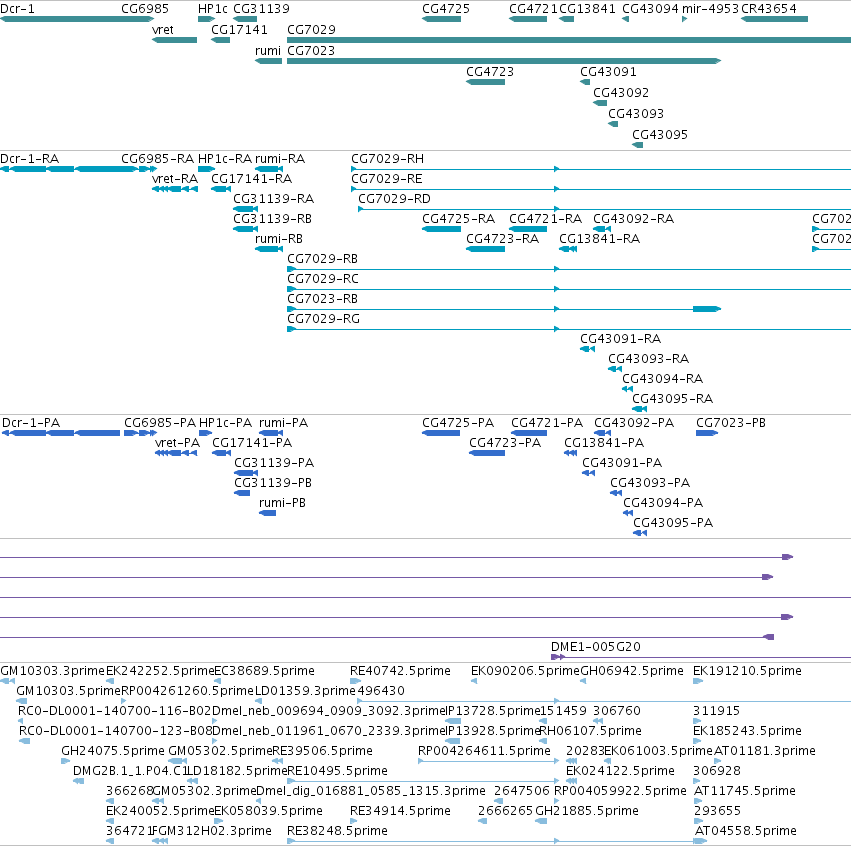
Task: Click the CG4723-RA transcript label
Action: (x=503, y=239)
